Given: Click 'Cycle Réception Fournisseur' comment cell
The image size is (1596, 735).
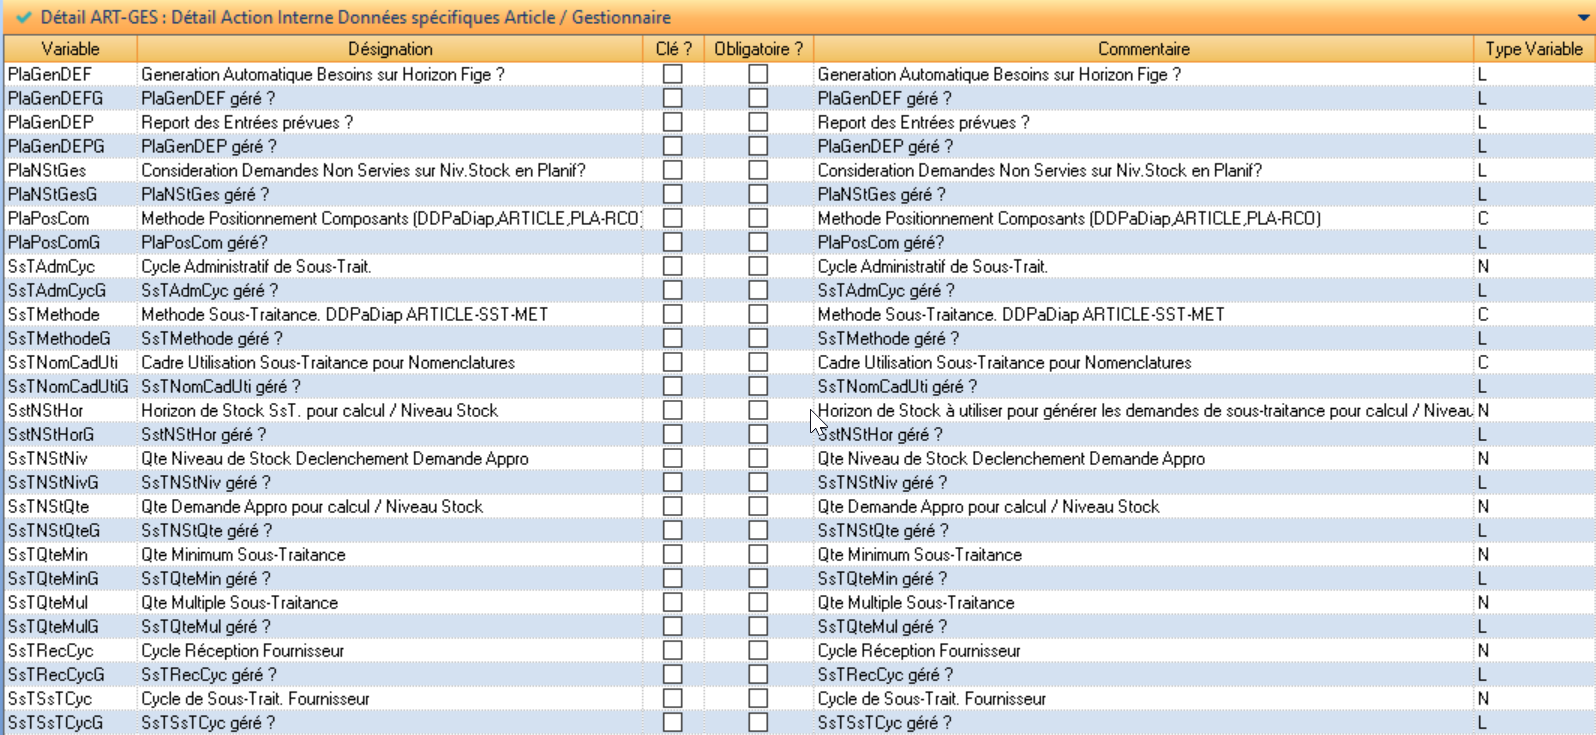Looking at the screenshot, I should [x=919, y=650].
